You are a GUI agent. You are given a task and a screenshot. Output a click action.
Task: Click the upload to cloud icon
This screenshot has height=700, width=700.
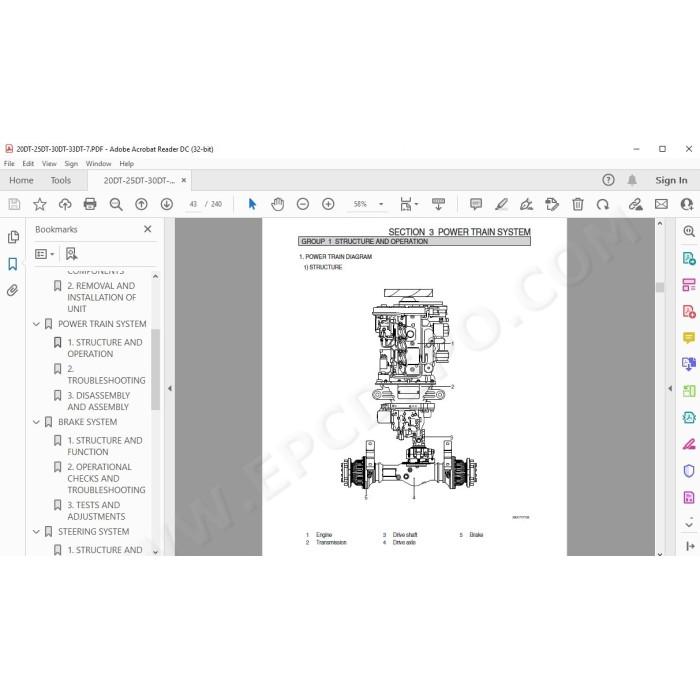point(65,204)
